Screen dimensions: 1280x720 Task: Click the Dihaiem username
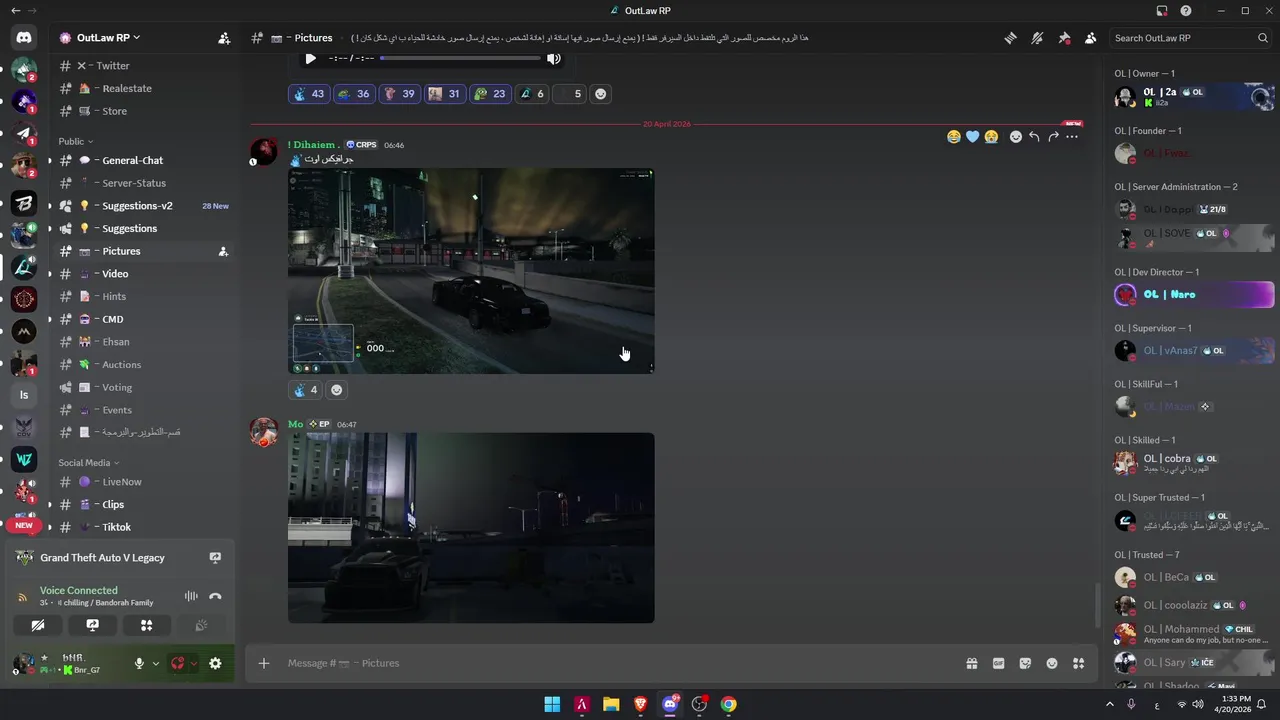click(313, 145)
